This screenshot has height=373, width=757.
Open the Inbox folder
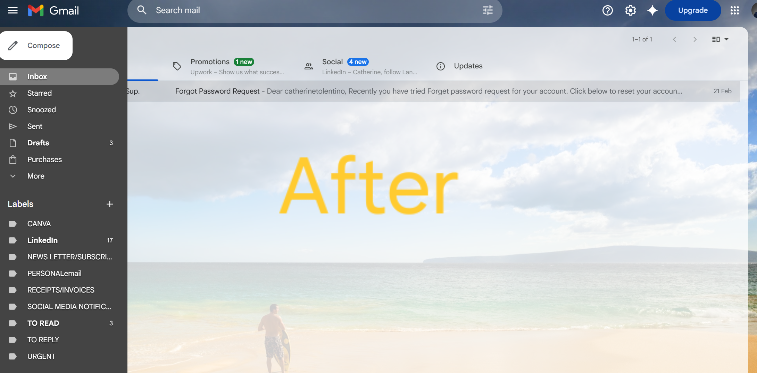(59, 76)
